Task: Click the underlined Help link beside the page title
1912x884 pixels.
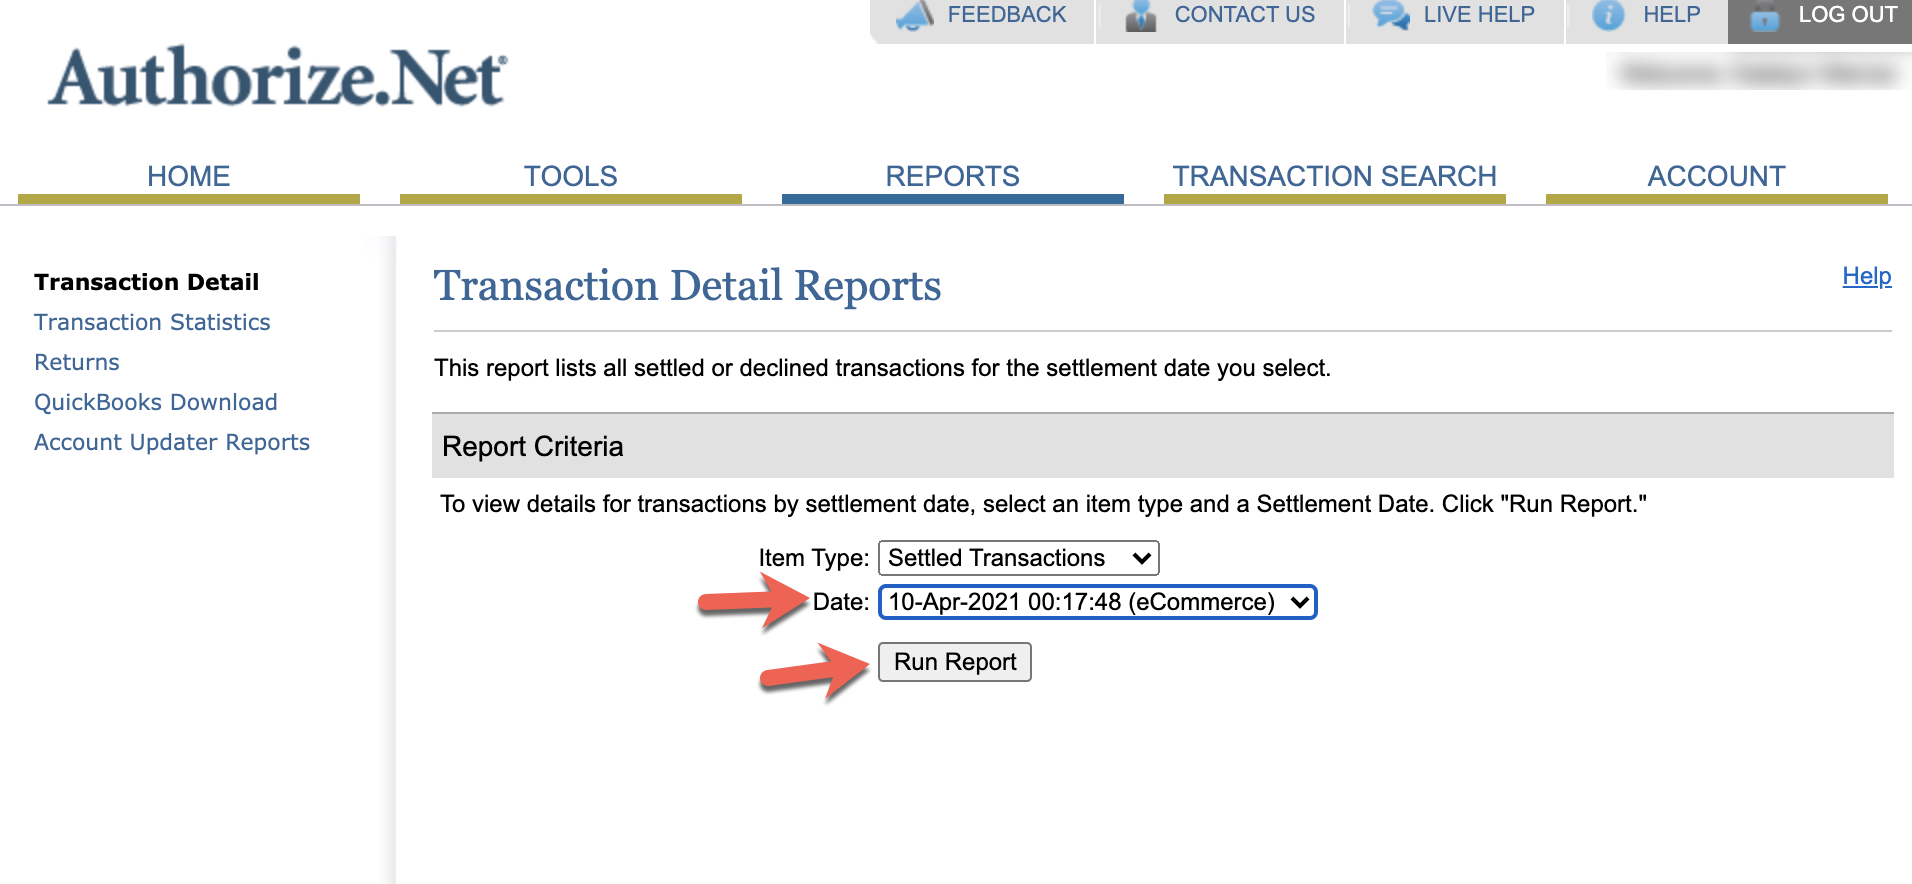Action: (x=1867, y=276)
